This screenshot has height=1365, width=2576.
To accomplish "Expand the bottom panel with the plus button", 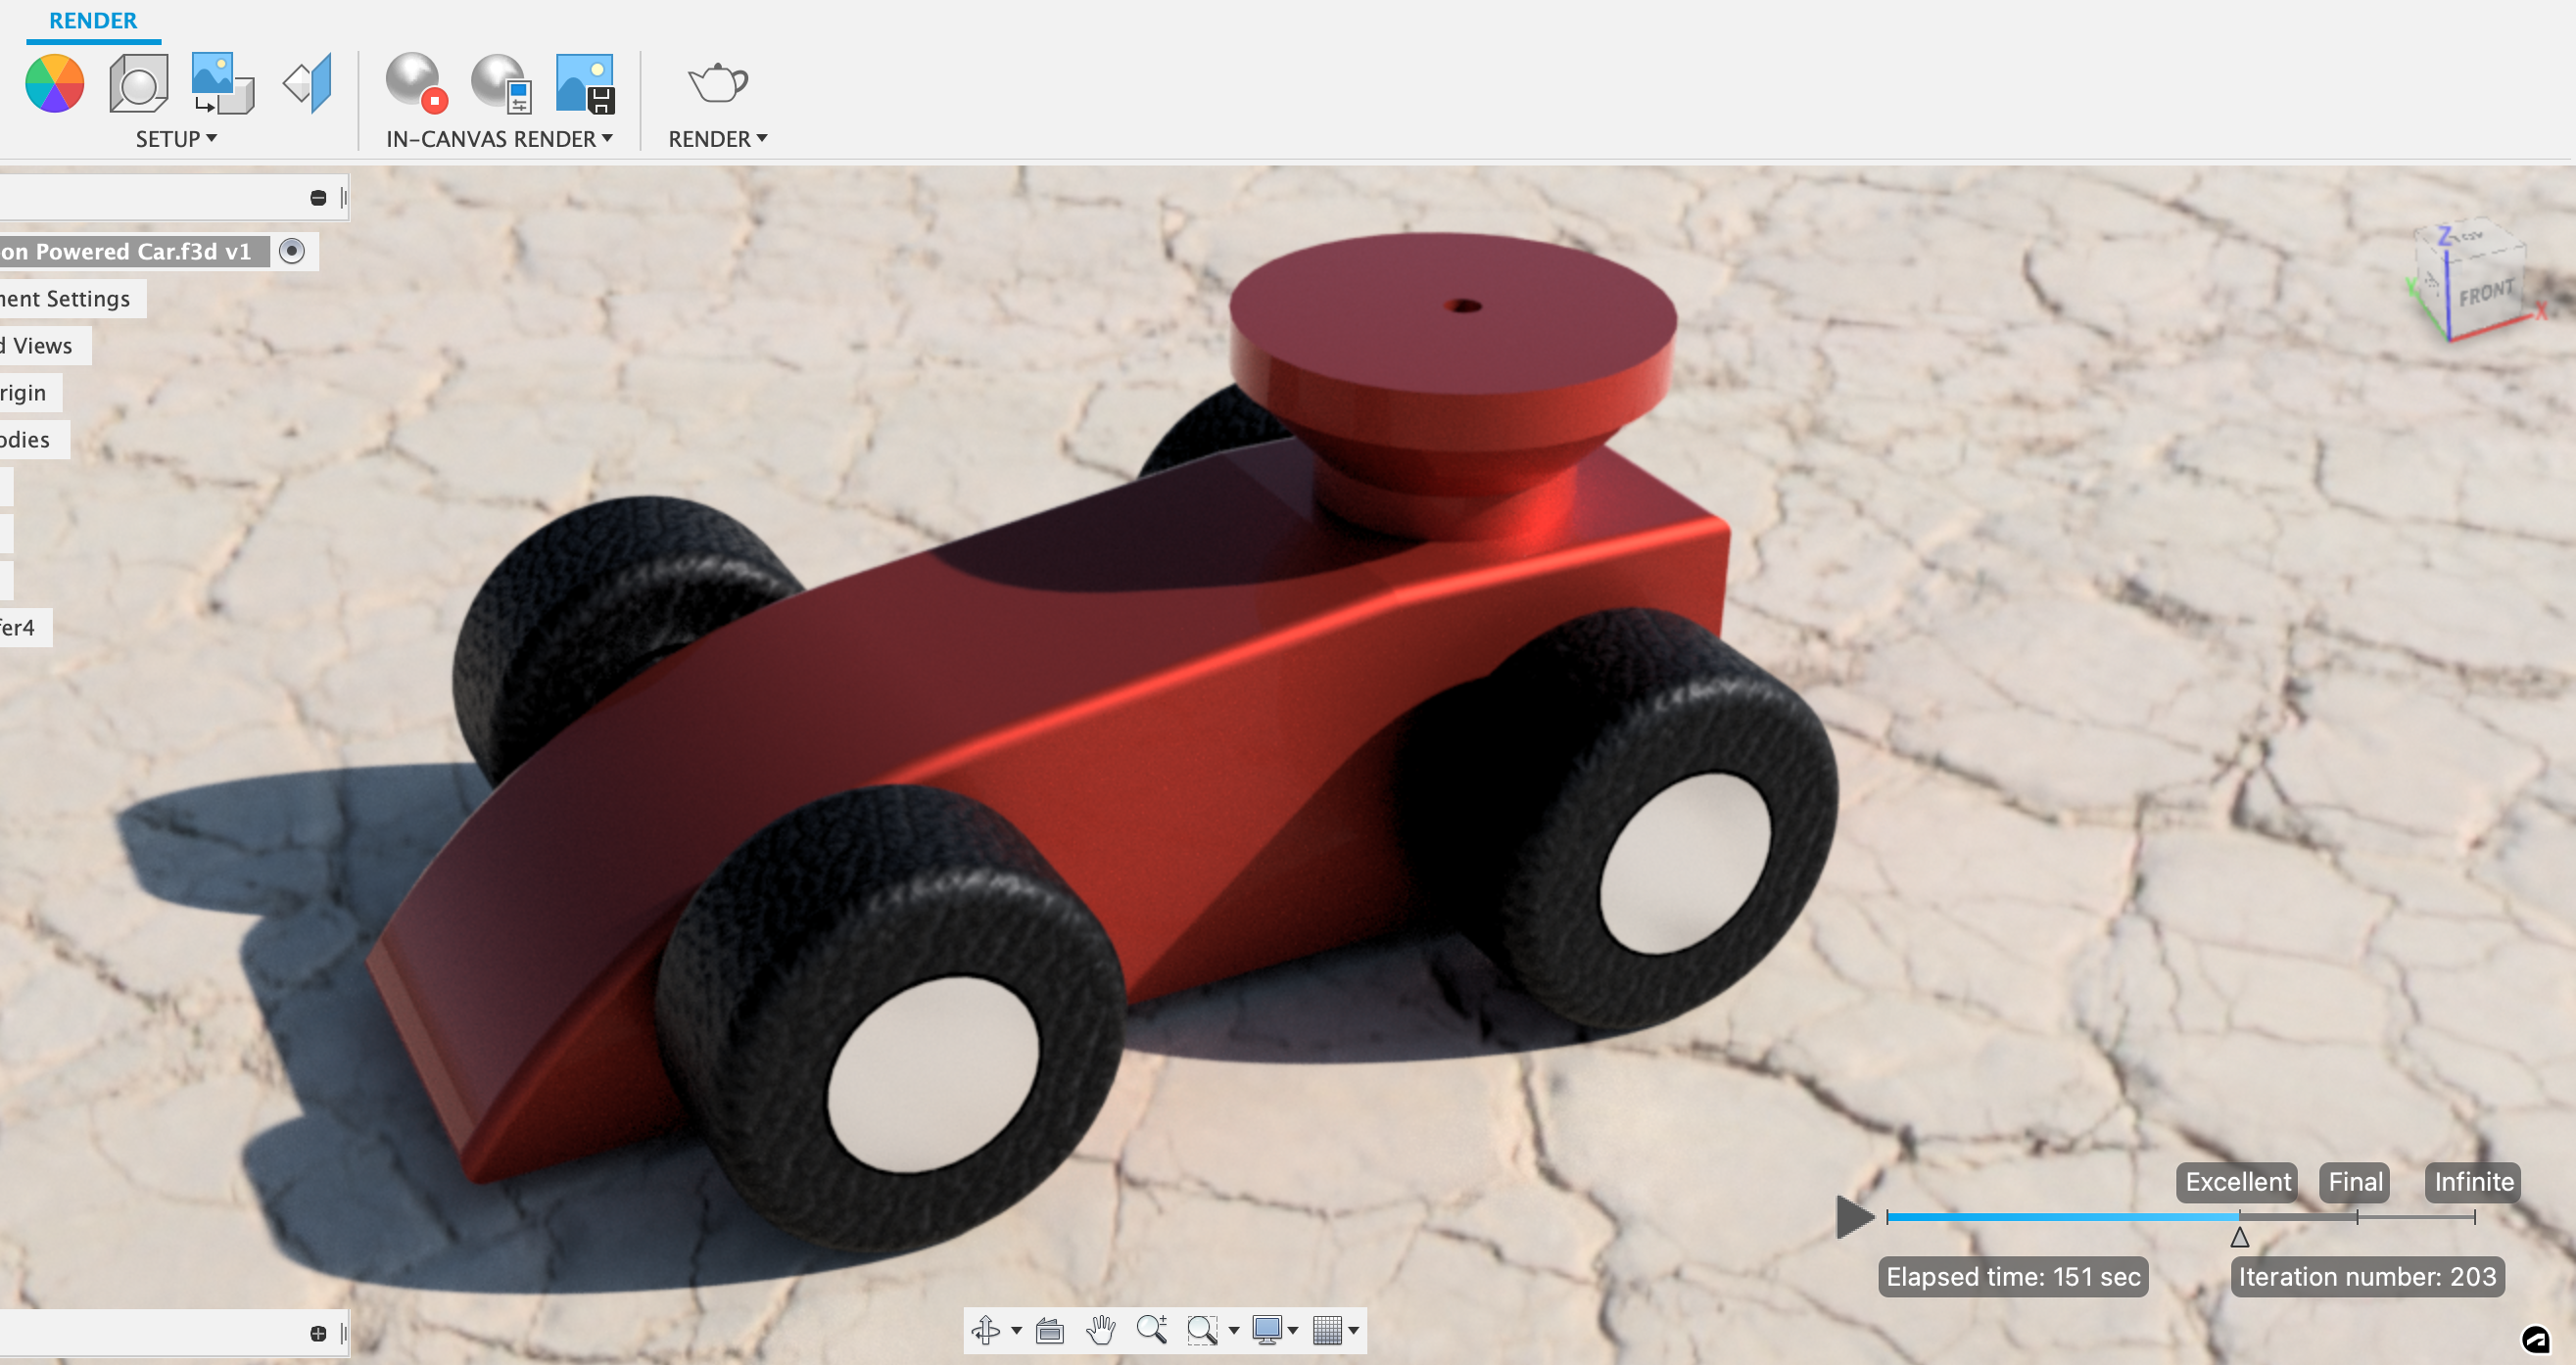I will 318,1333.
